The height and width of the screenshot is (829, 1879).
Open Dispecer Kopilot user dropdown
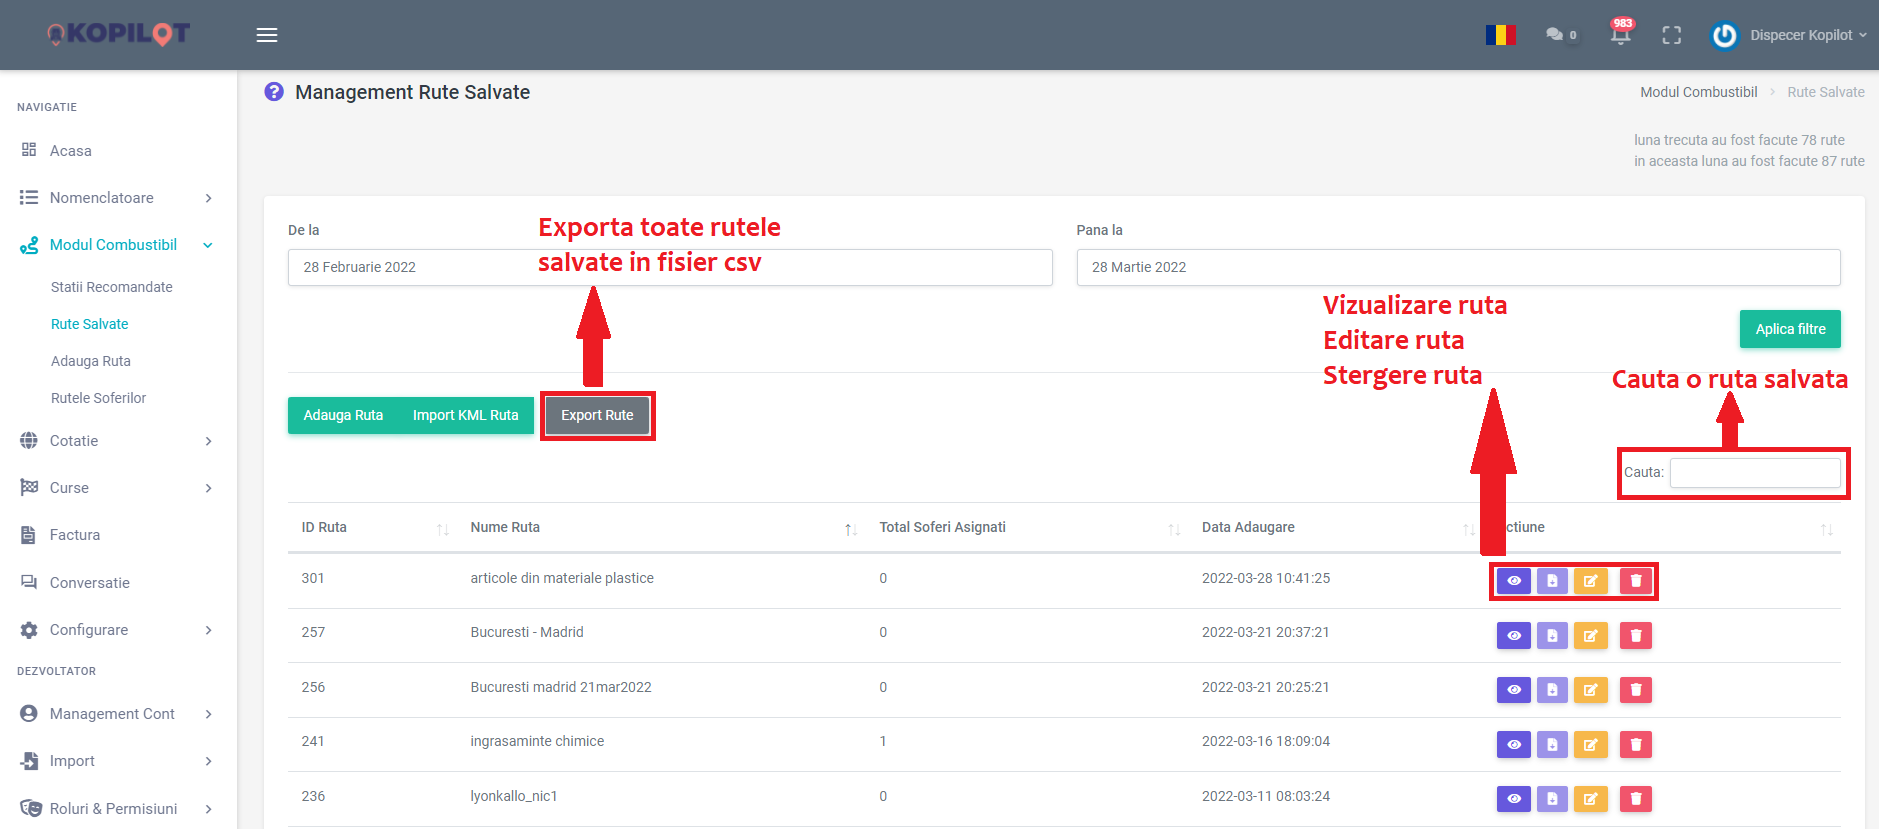[1807, 35]
